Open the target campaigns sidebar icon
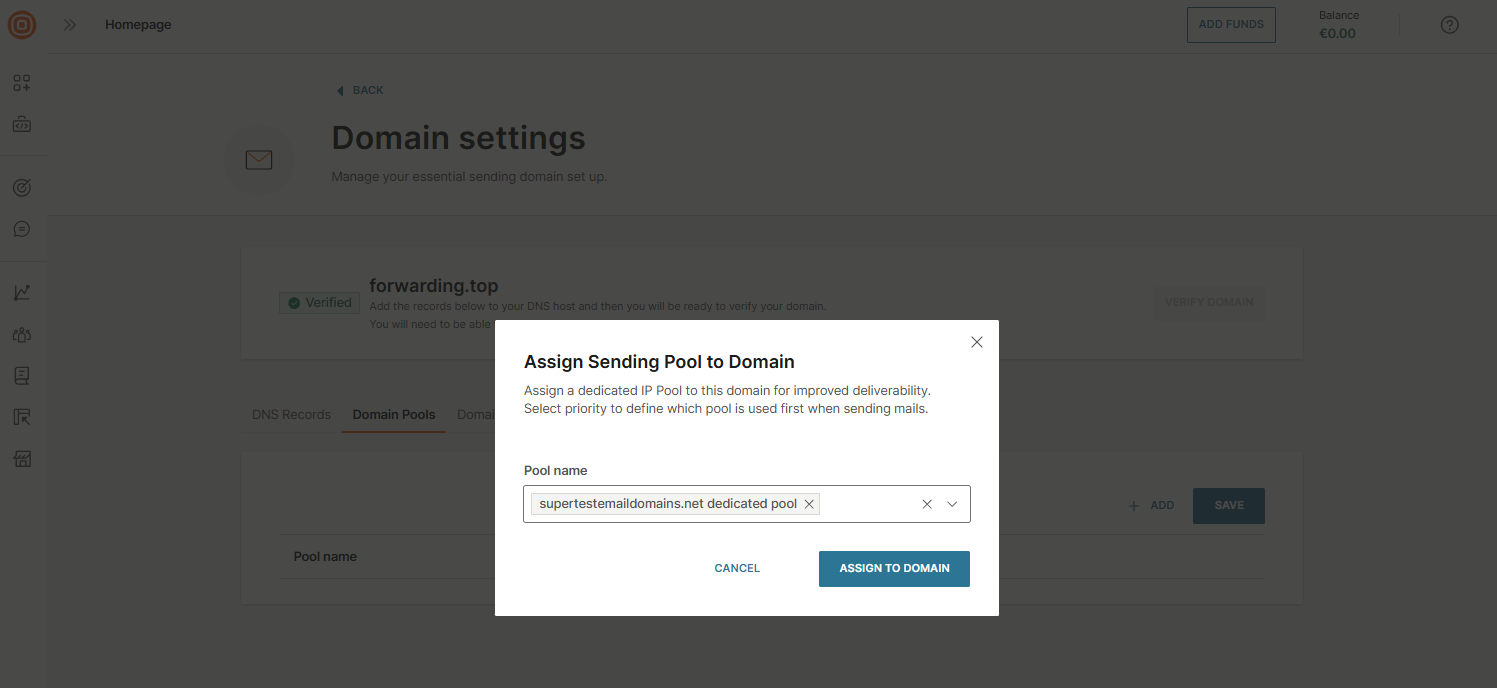1497x688 pixels. point(22,187)
